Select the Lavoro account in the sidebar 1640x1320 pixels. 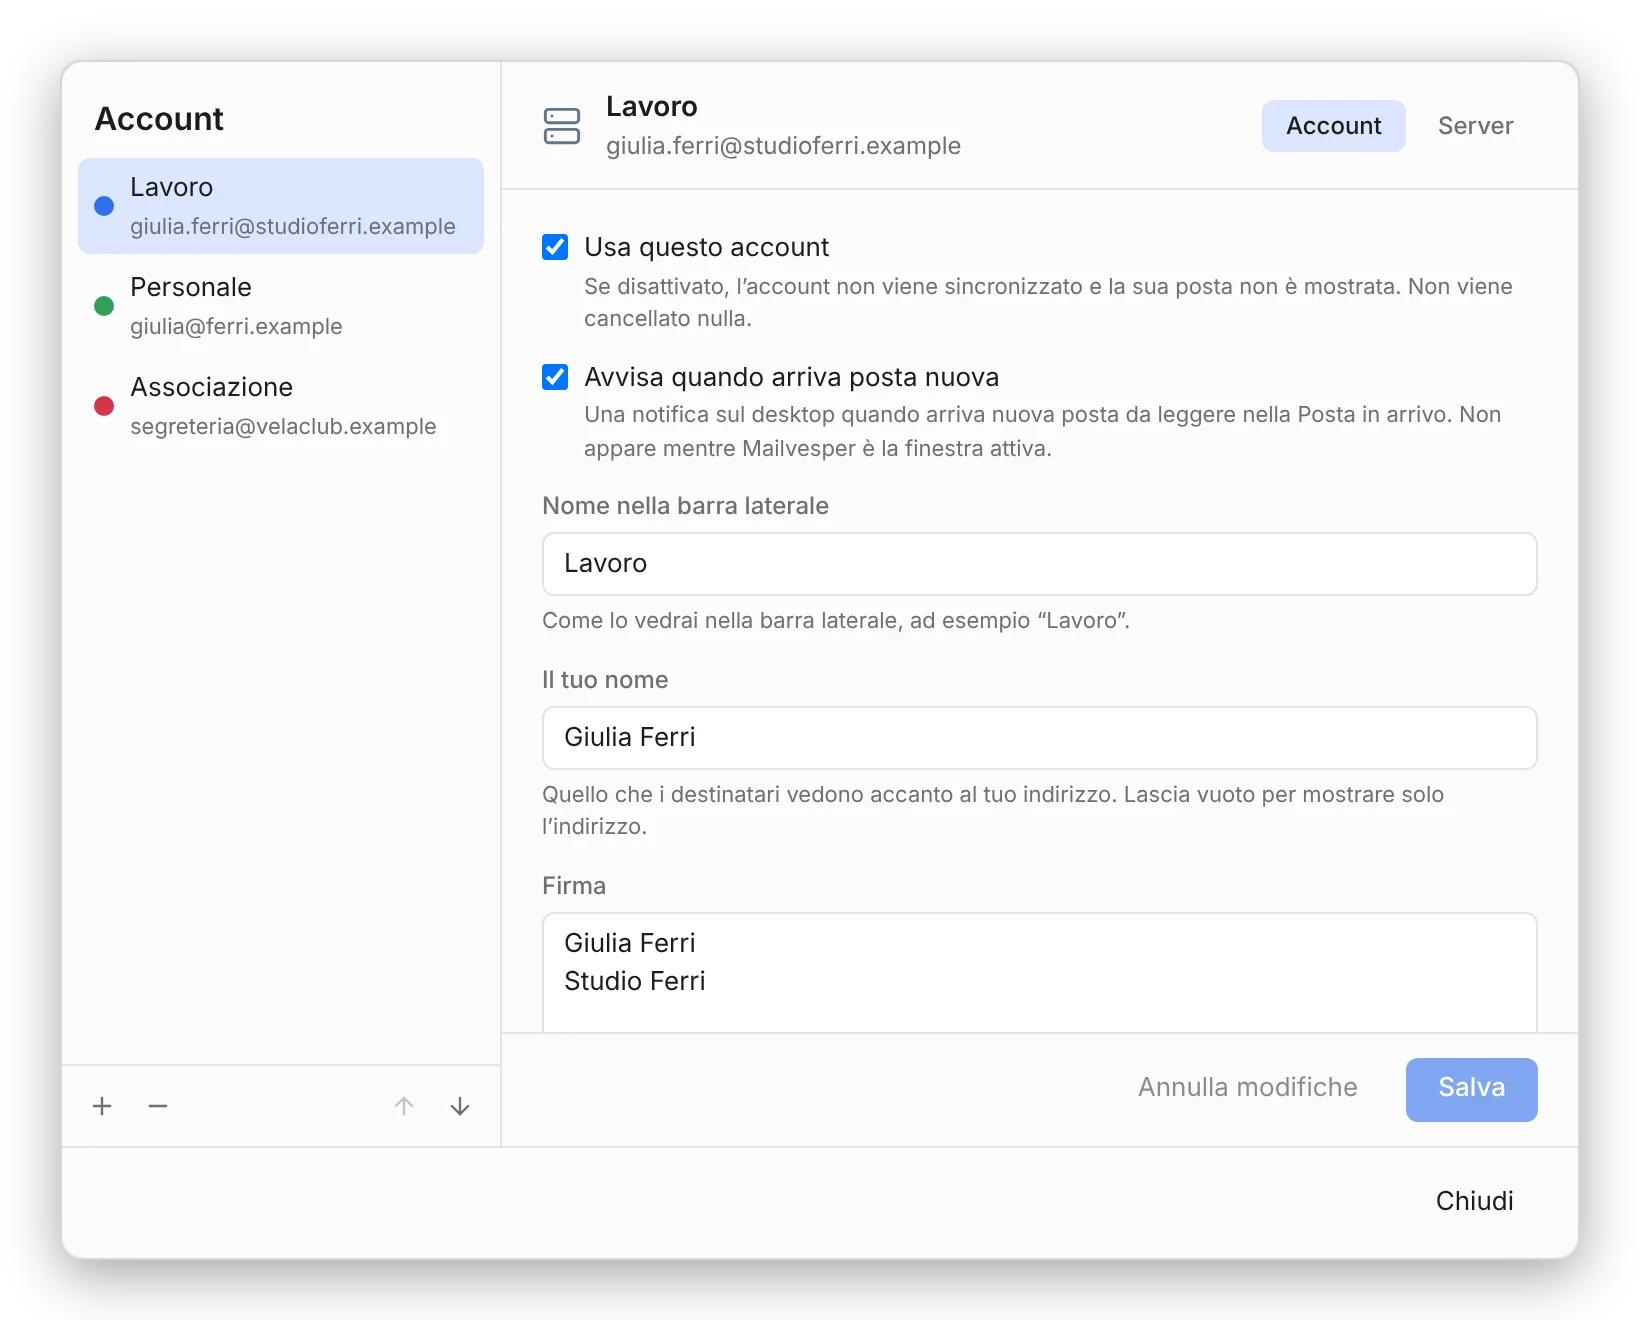point(281,206)
